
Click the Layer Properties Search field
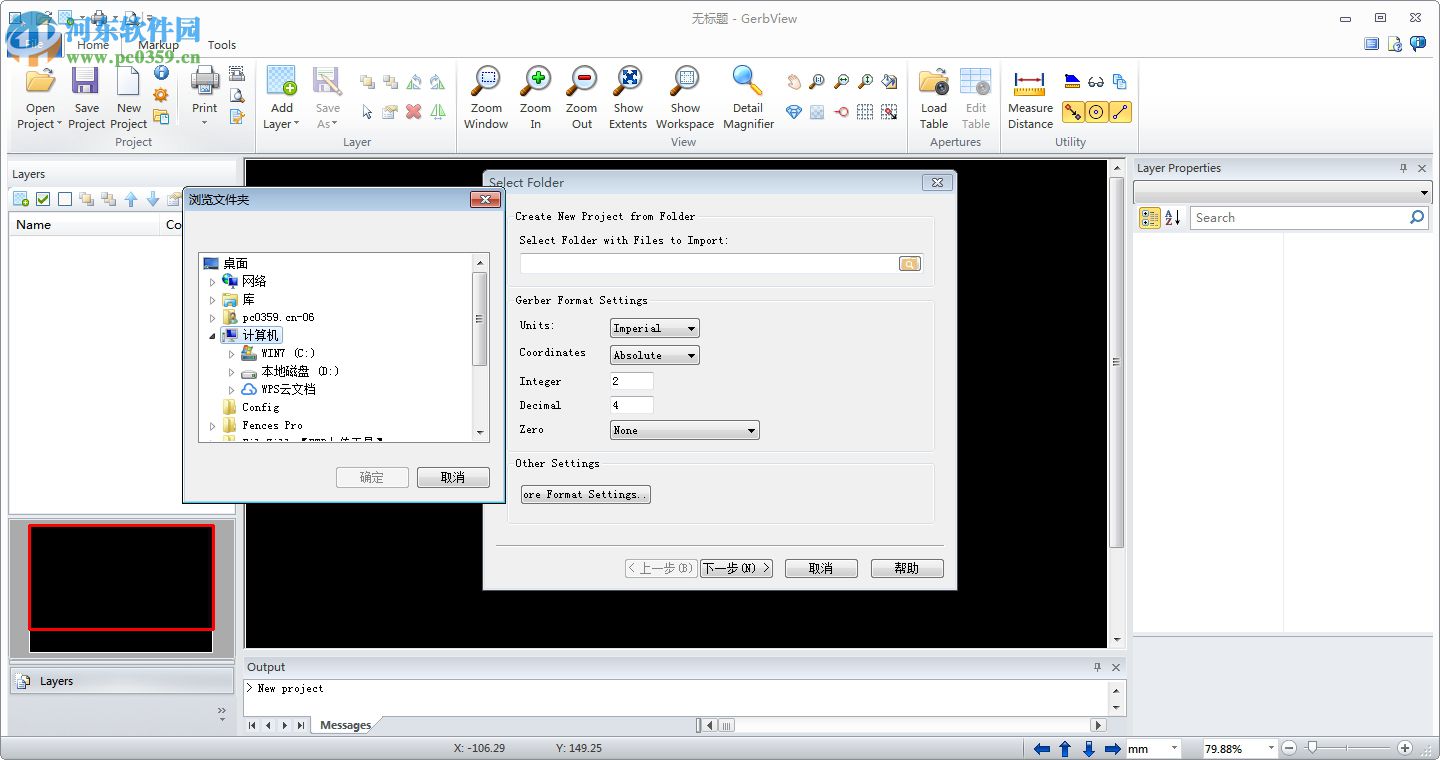[1309, 217]
